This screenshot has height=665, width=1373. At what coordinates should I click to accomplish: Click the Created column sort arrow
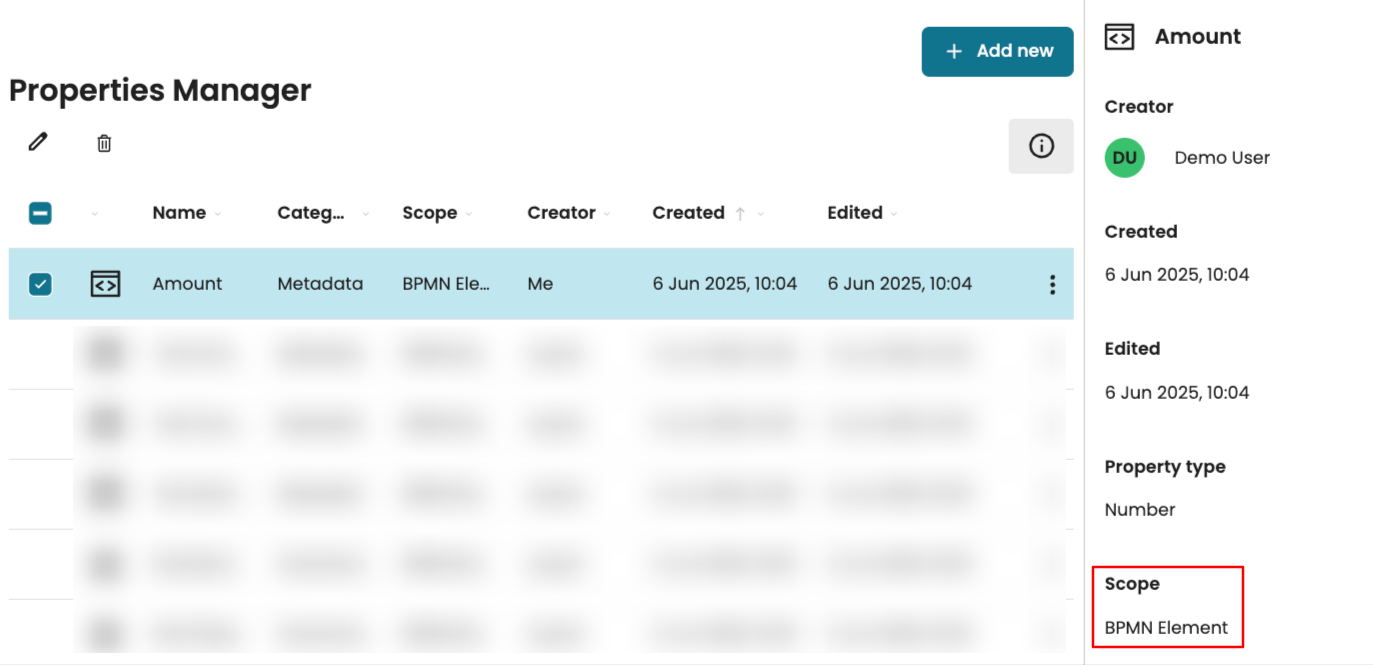(740, 213)
